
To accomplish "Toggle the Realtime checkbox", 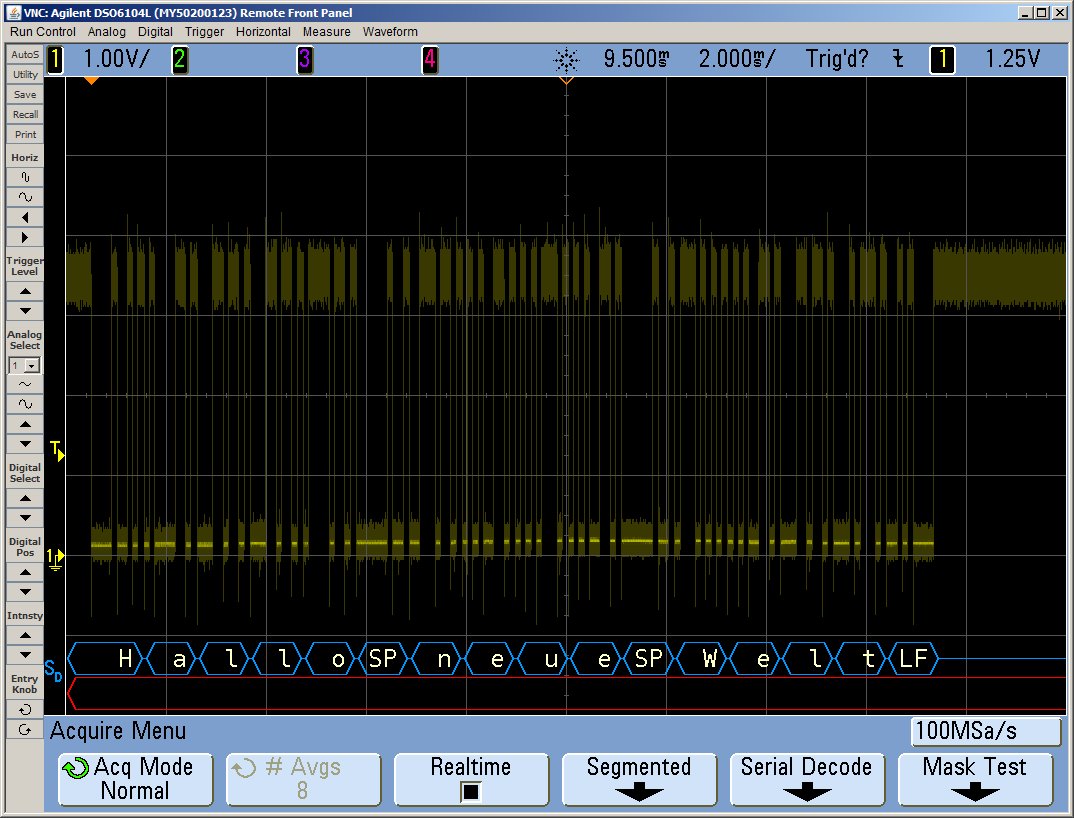I will click(x=470, y=792).
